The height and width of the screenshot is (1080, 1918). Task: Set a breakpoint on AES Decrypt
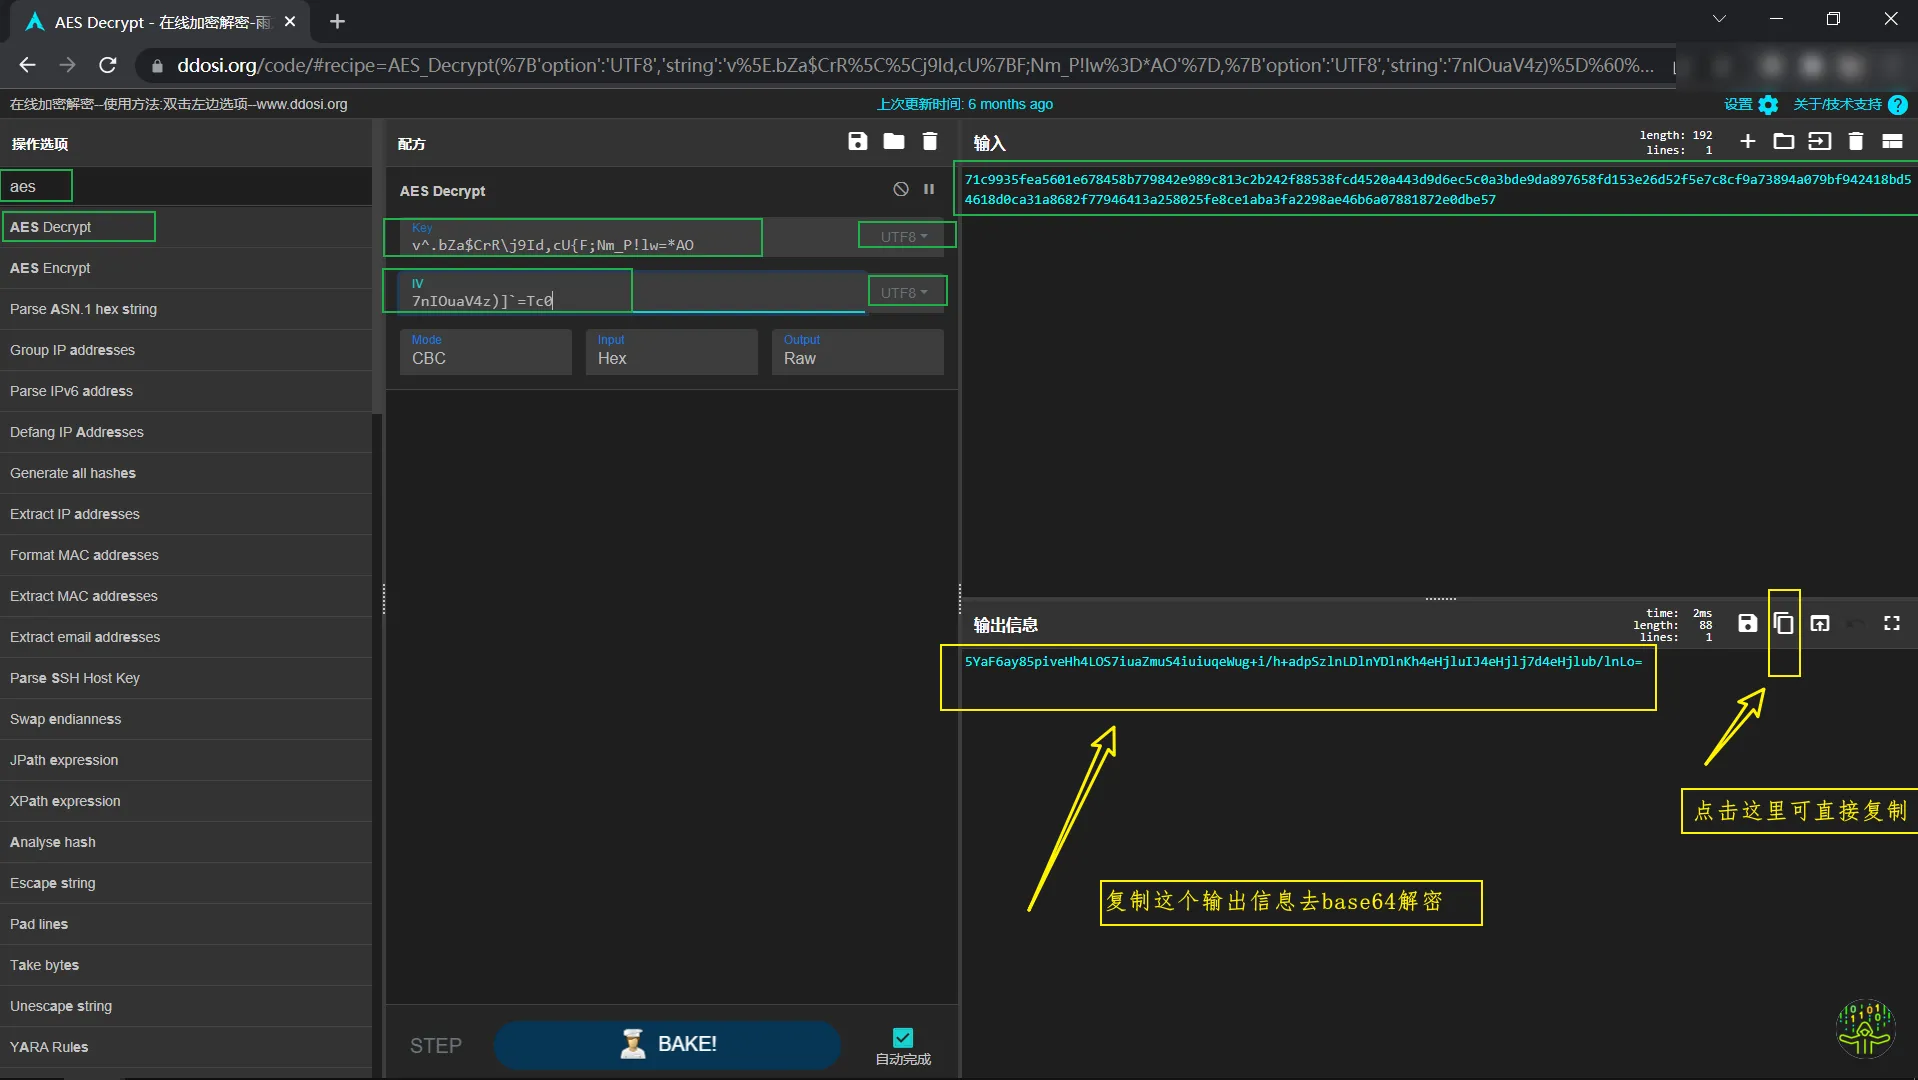click(x=929, y=190)
